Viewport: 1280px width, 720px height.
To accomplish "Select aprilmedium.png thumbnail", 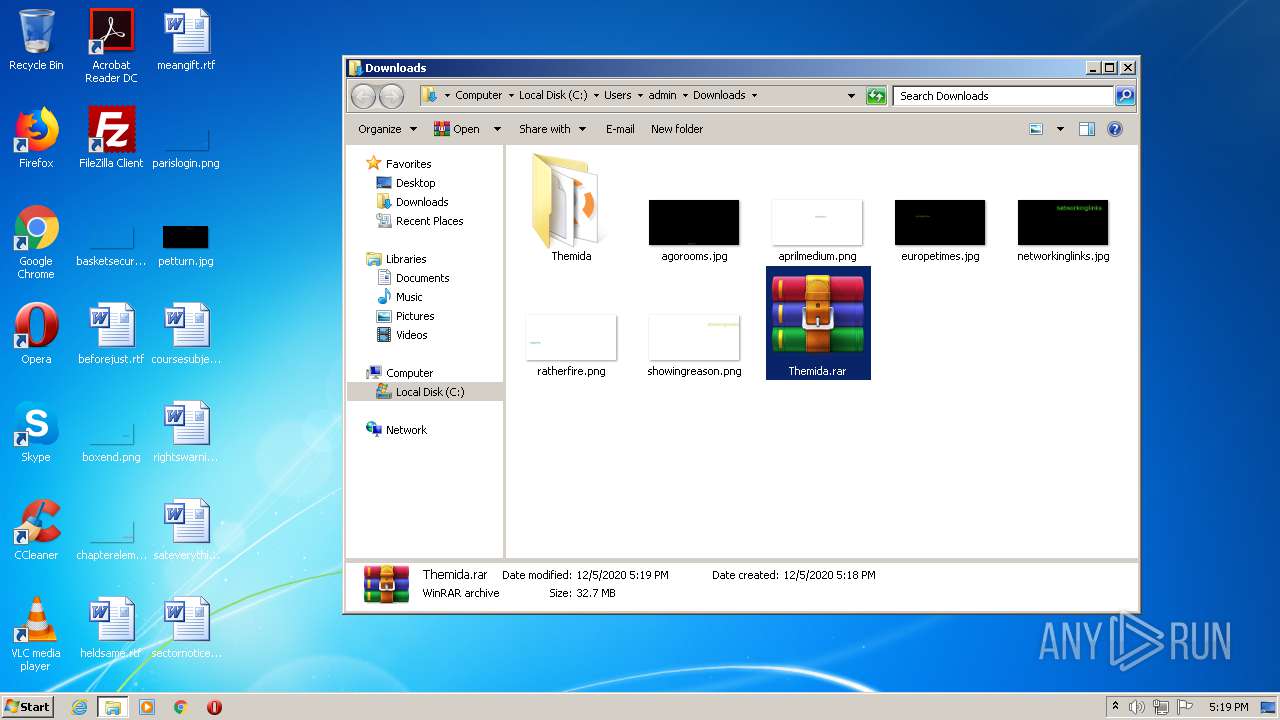I will pyautogui.click(x=817, y=230).
